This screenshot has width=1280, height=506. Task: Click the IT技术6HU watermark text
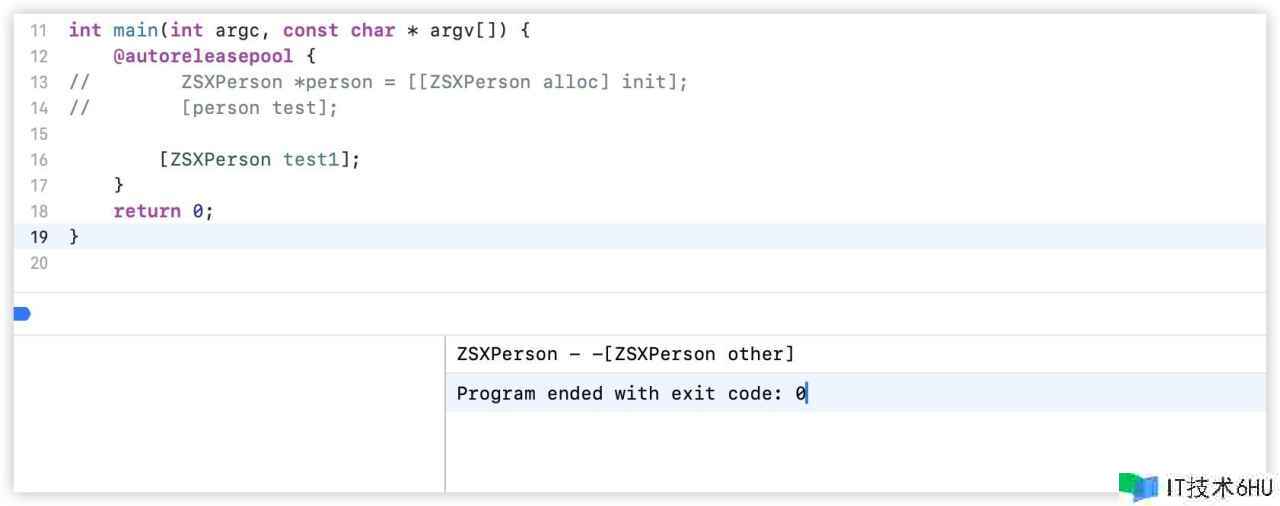coord(1219,488)
